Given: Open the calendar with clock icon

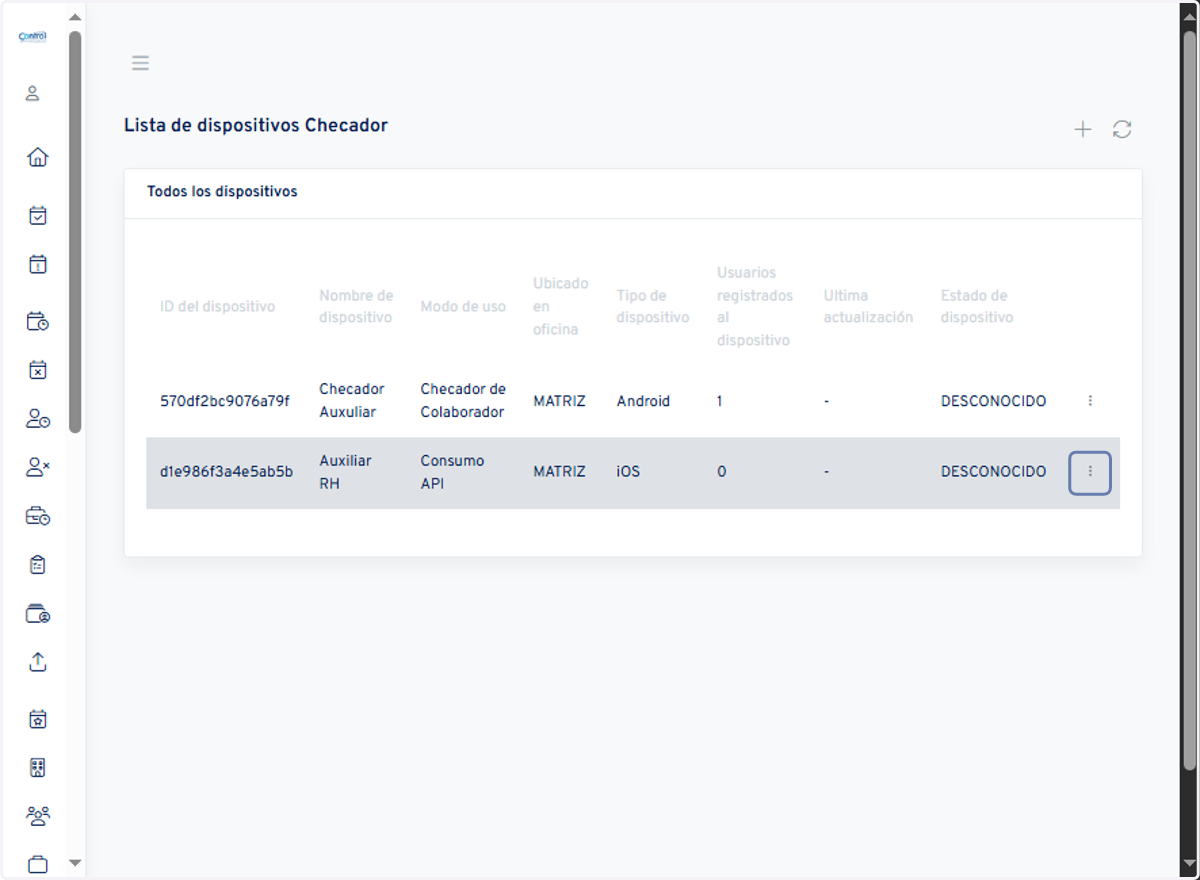Looking at the screenshot, I should (37, 321).
